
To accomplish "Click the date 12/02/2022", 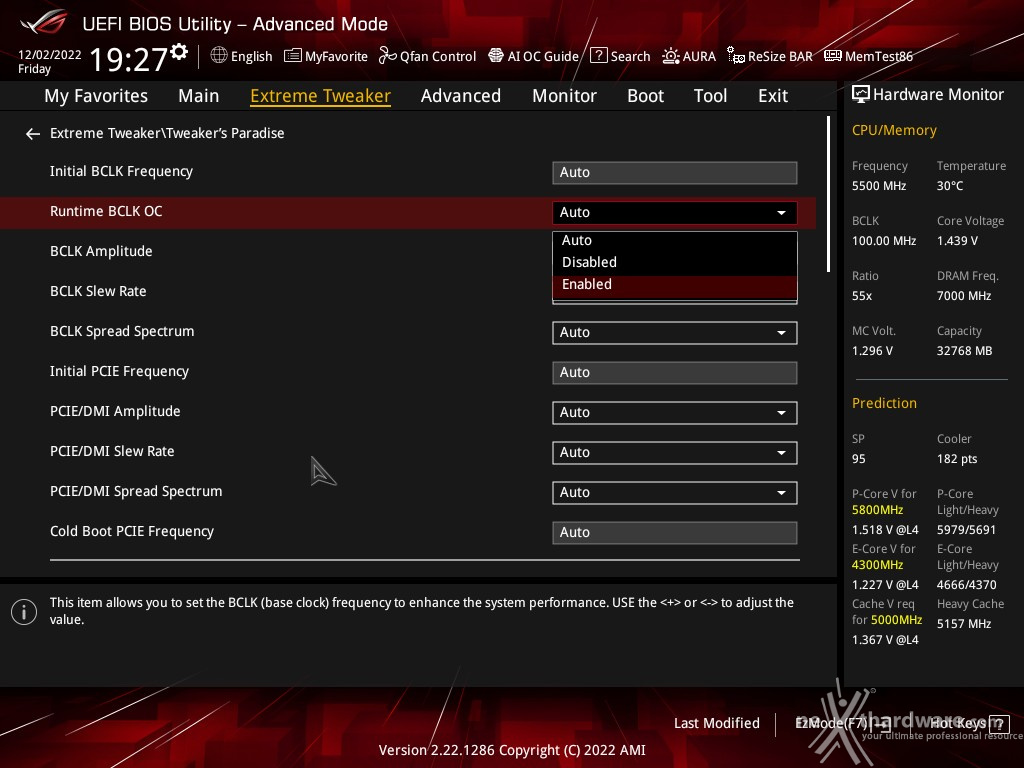I will point(50,54).
